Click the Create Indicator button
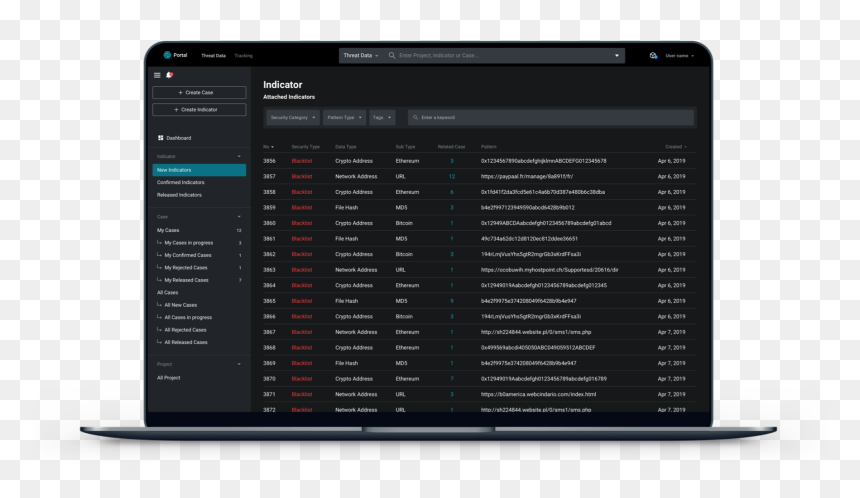Image resolution: width=860 pixels, height=498 pixels. pyautogui.click(x=199, y=110)
